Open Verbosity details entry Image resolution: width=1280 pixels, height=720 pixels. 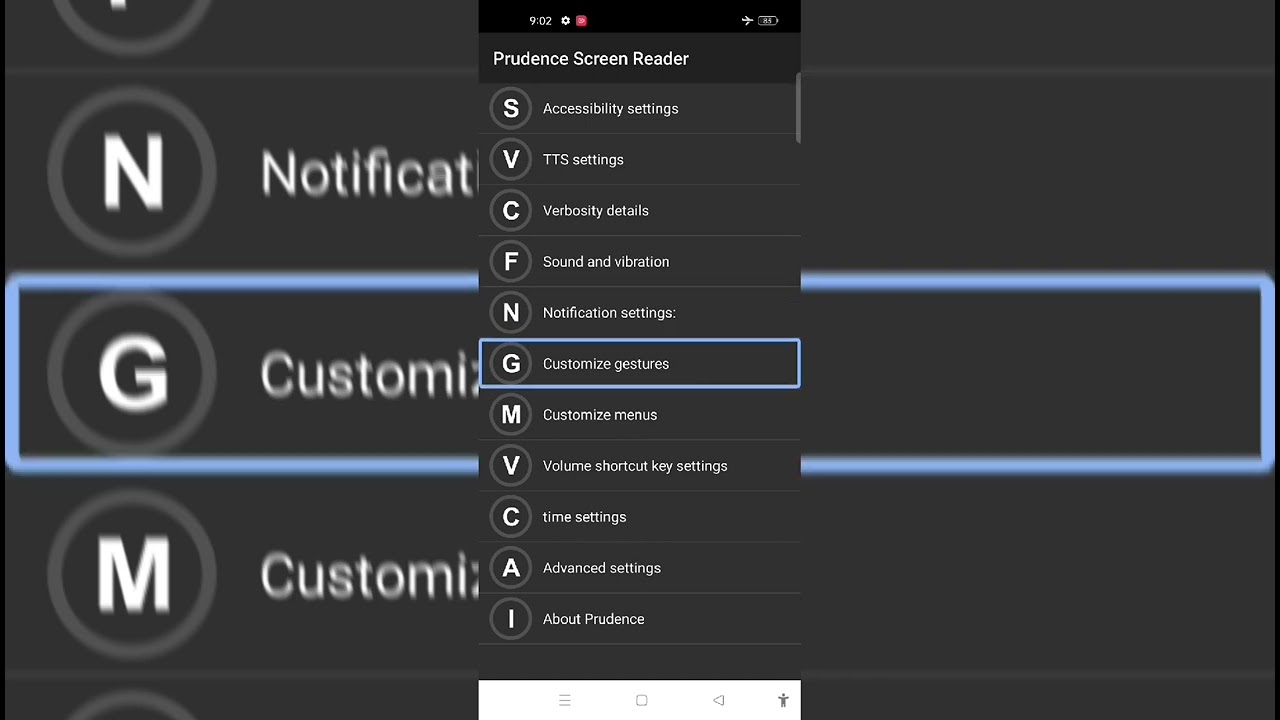[x=639, y=210]
